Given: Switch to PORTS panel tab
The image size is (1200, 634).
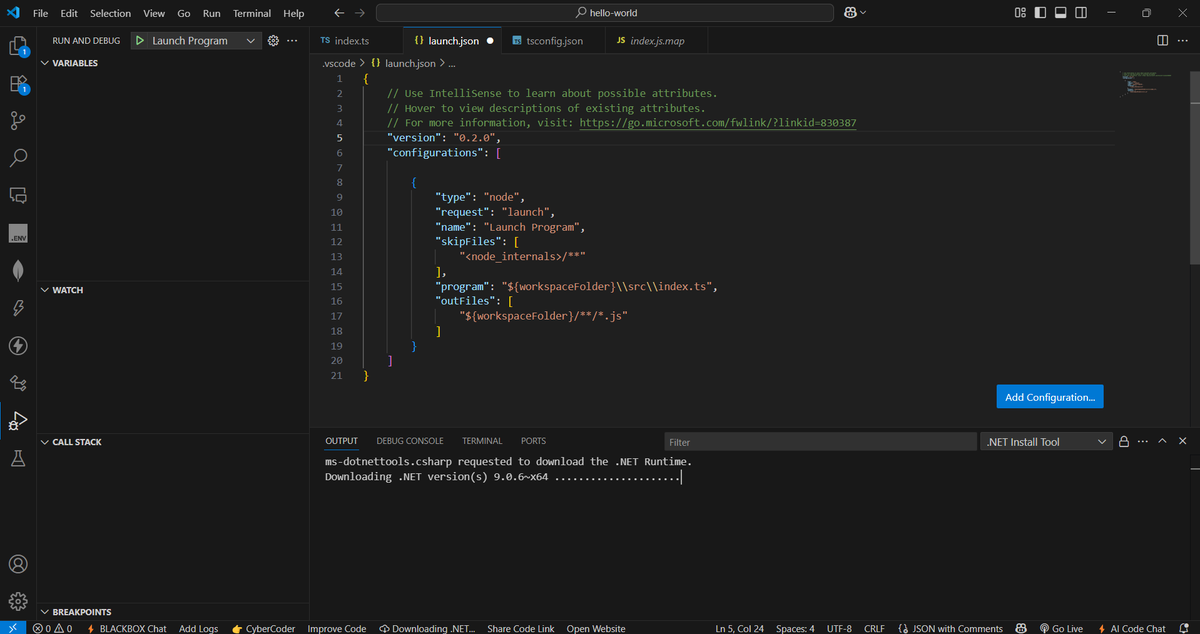Looking at the screenshot, I should coord(533,441).
